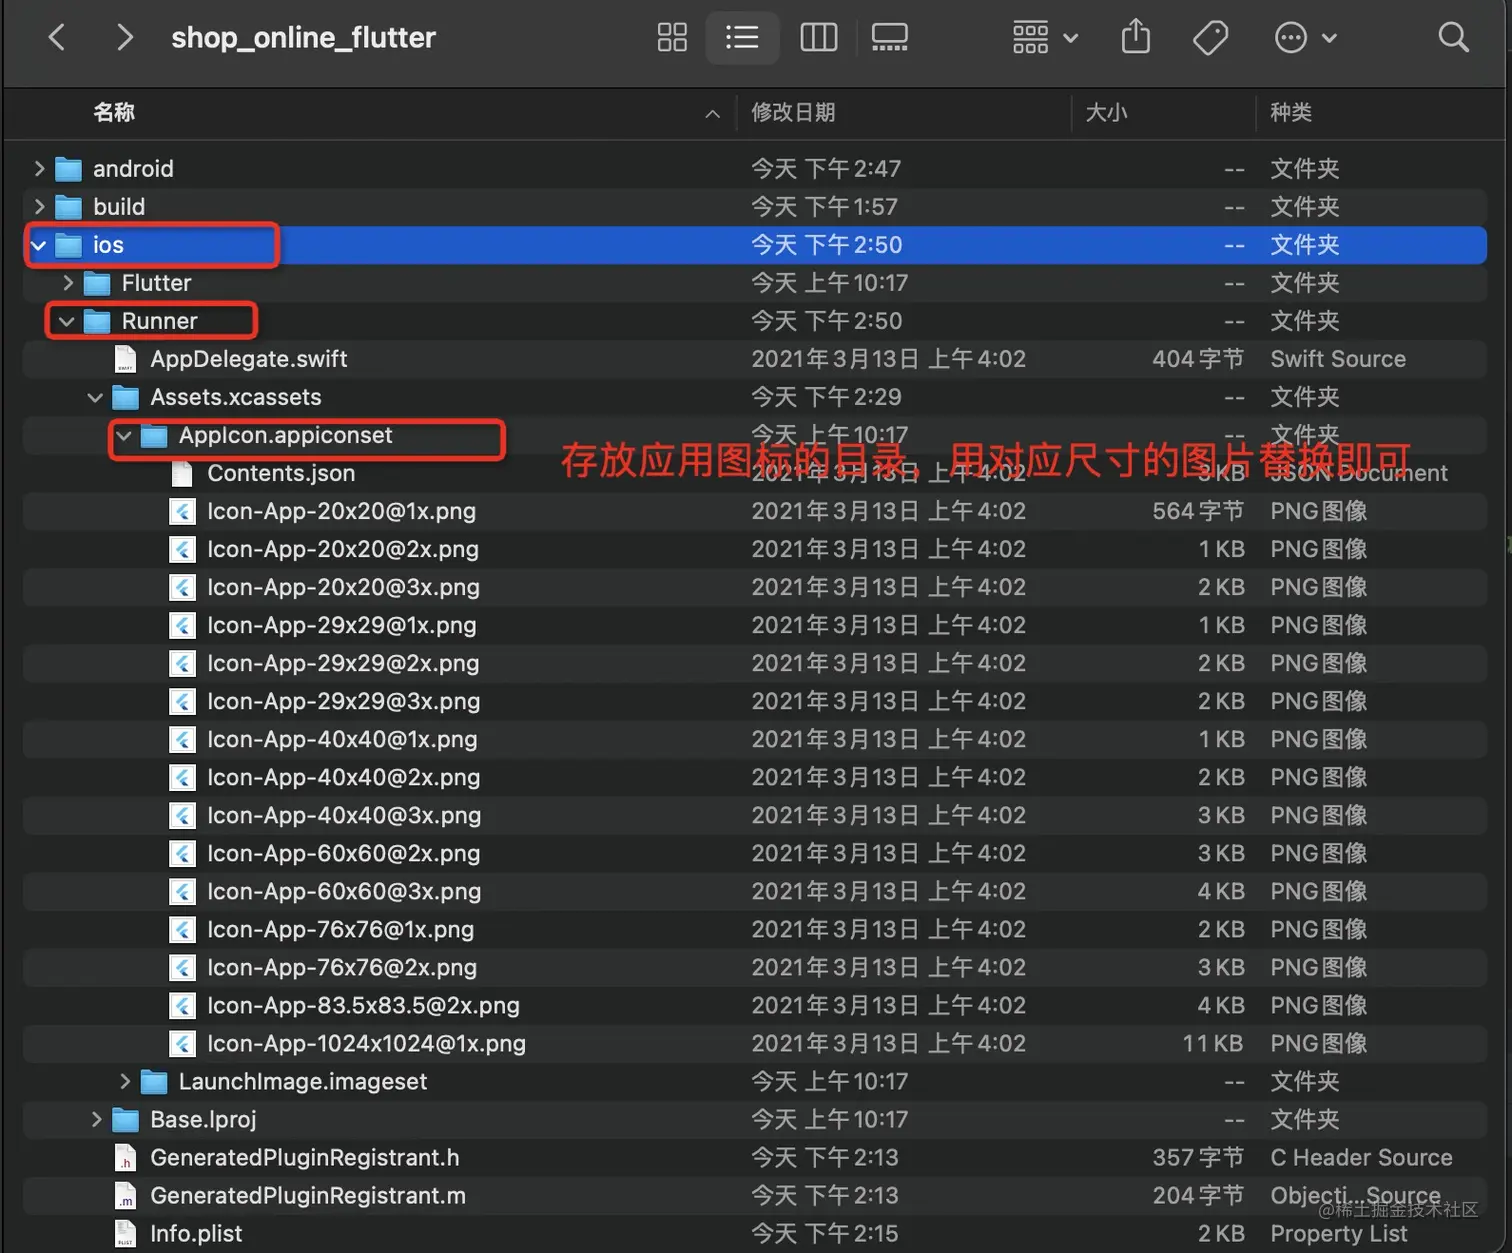Select the android folder icon
The image size is (1512, 1253).
(68, 169)
